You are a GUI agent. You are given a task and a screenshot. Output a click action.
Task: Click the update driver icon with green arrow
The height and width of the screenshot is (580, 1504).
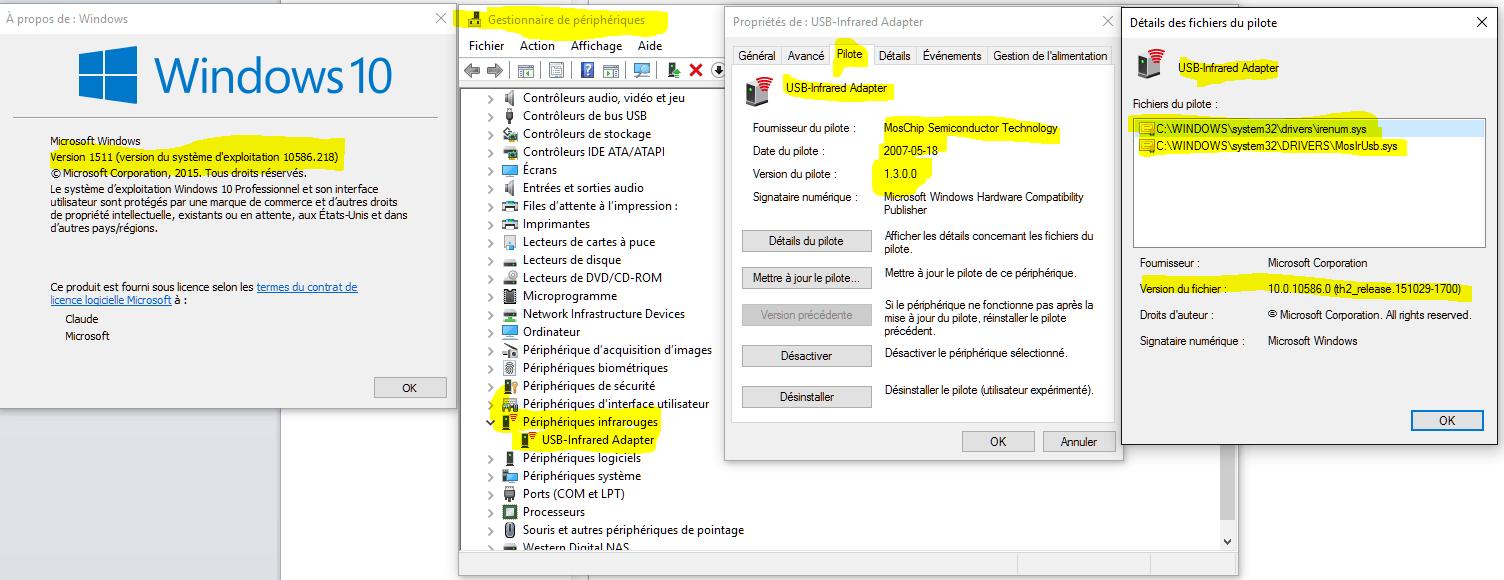(674, 70)
